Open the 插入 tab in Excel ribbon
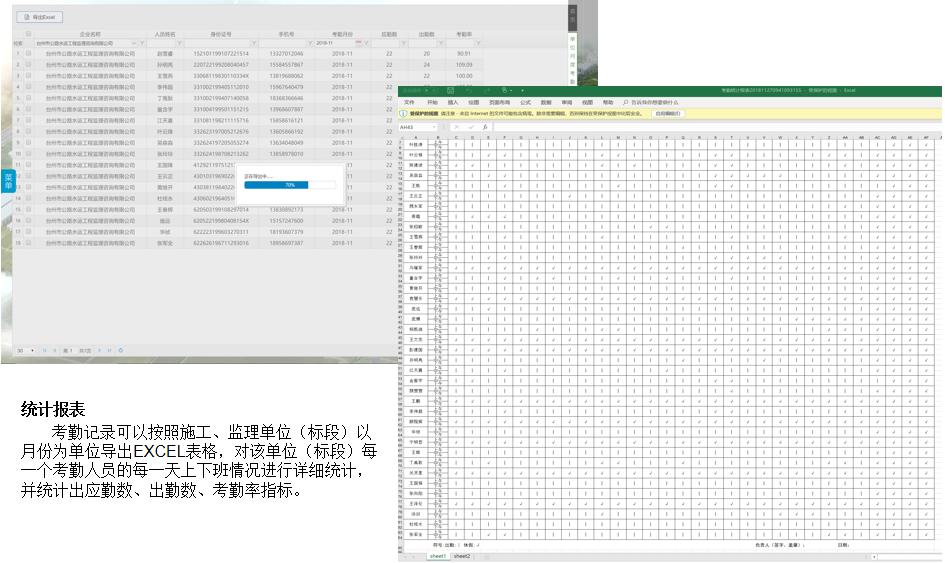 click(453, 102)
